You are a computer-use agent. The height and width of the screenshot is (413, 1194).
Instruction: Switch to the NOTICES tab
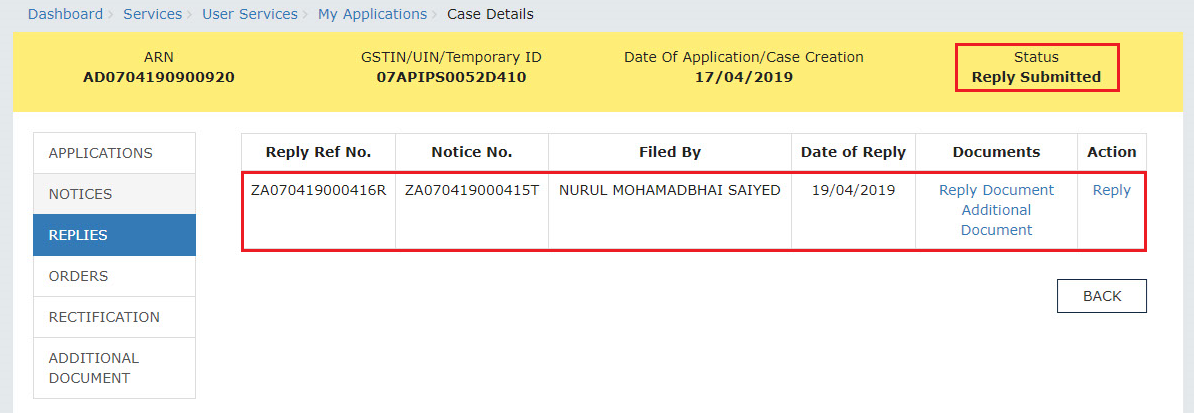point(114,194)
